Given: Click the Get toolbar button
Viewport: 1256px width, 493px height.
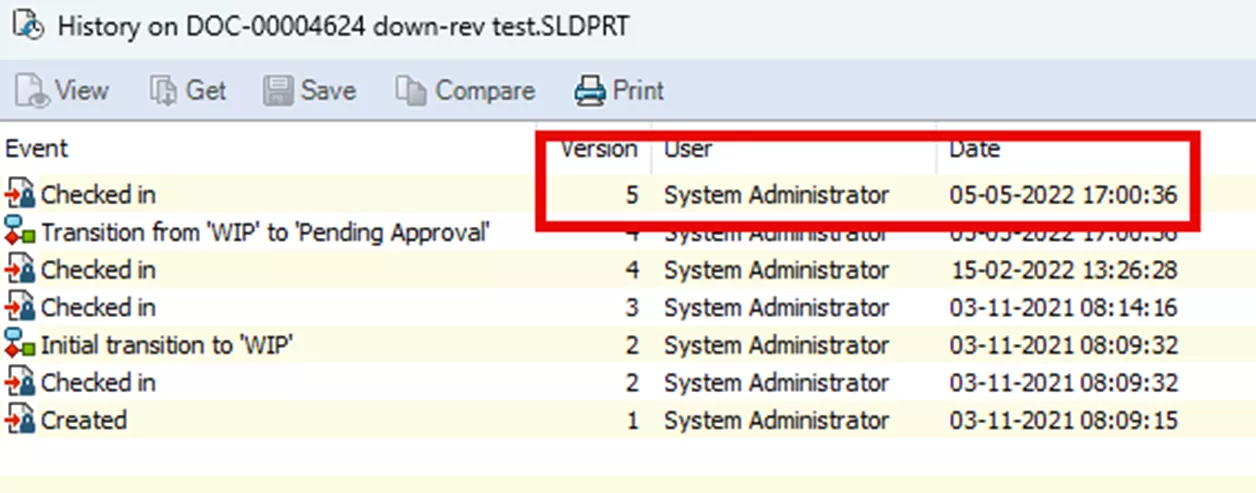Looking at the screenshot, I should (189, 91).
